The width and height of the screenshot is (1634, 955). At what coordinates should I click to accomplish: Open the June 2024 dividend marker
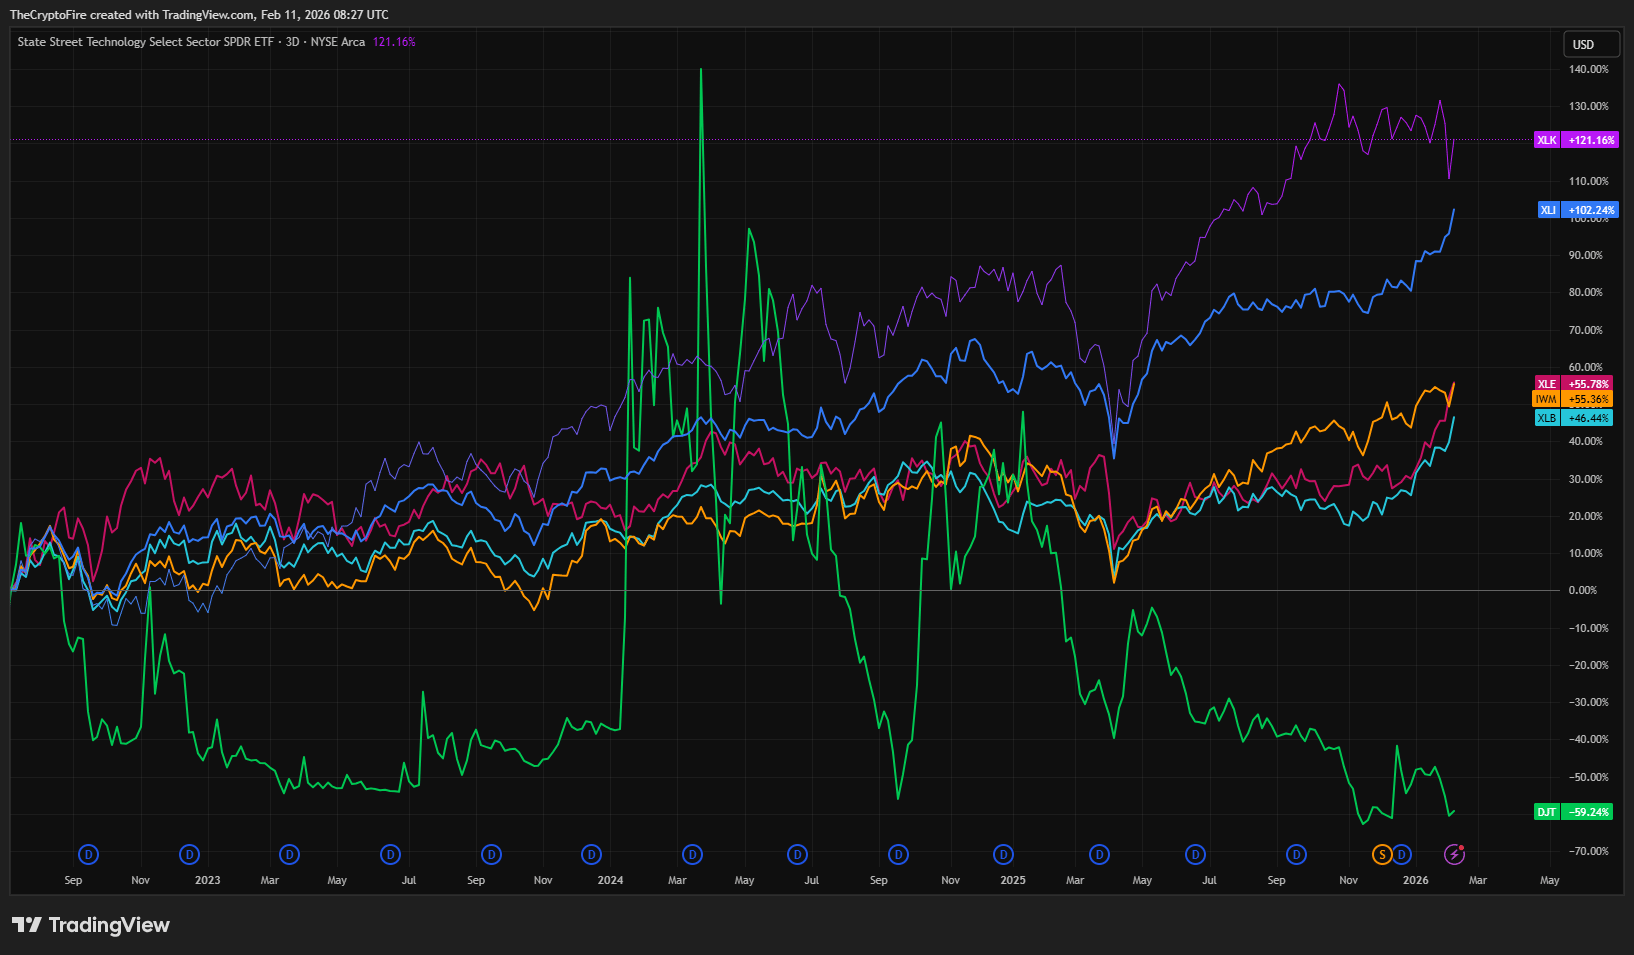pyautogui.click(x=797, y=854)
